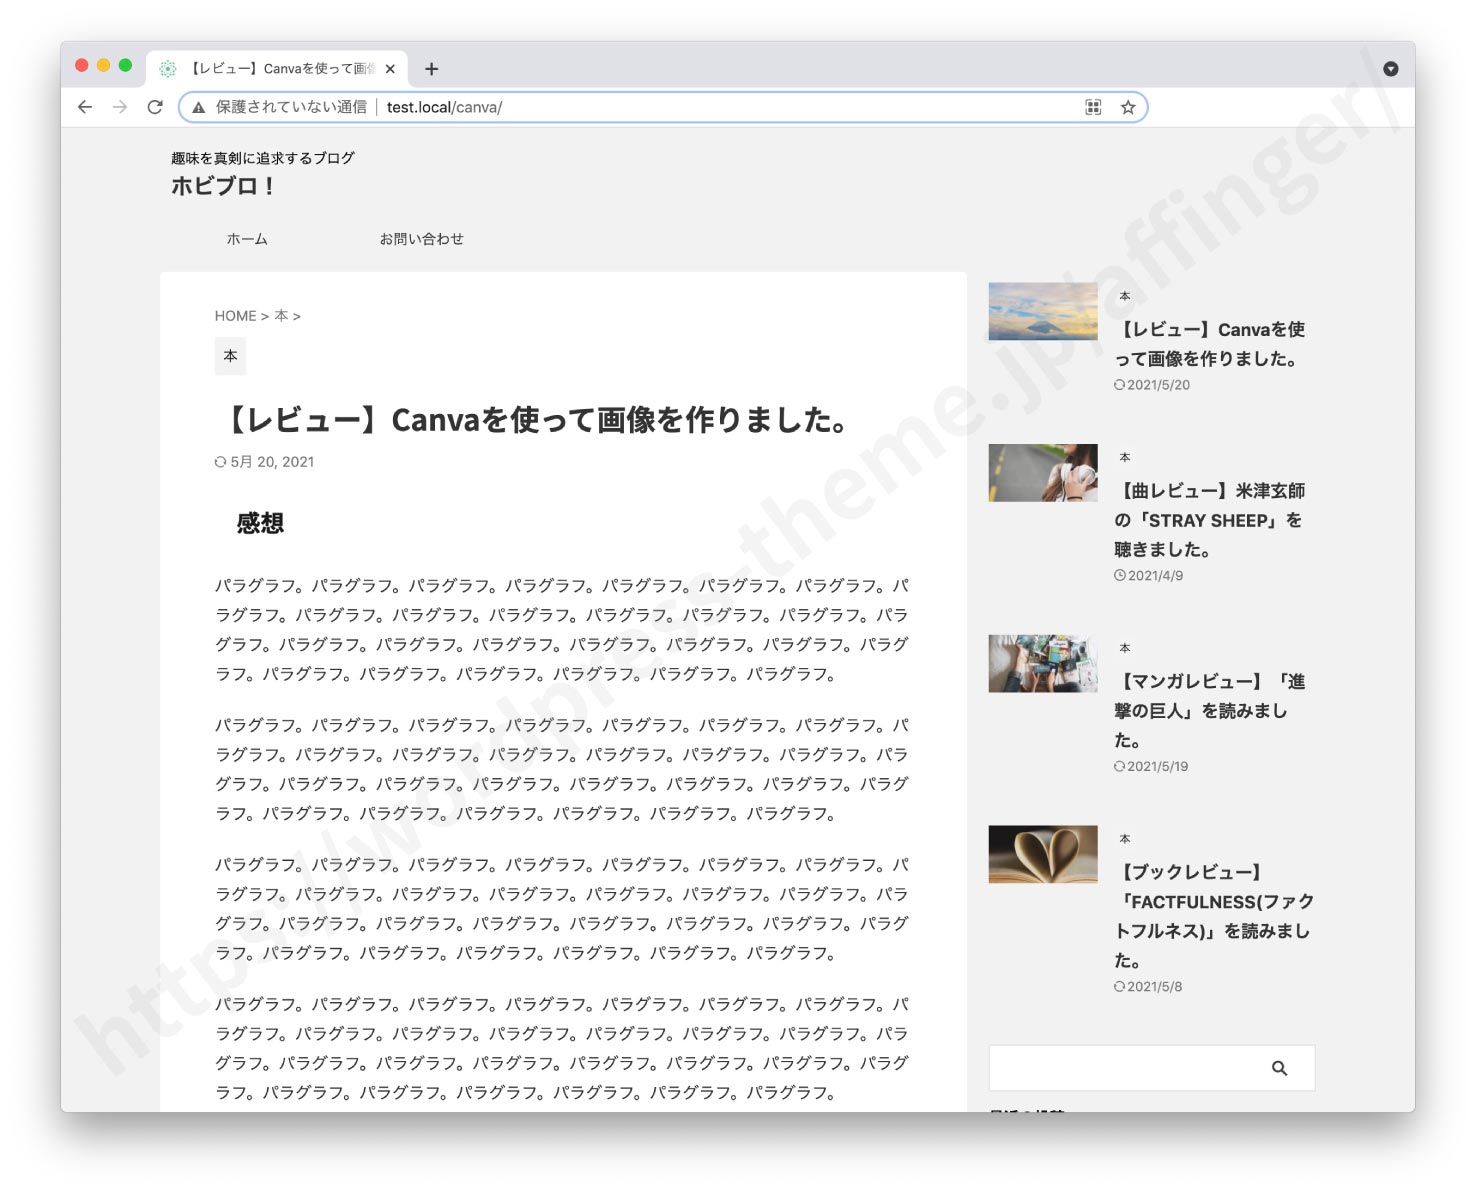Open the Mount Fuji sky thumbnail
The image size is (1476, 1193).
1043,312
